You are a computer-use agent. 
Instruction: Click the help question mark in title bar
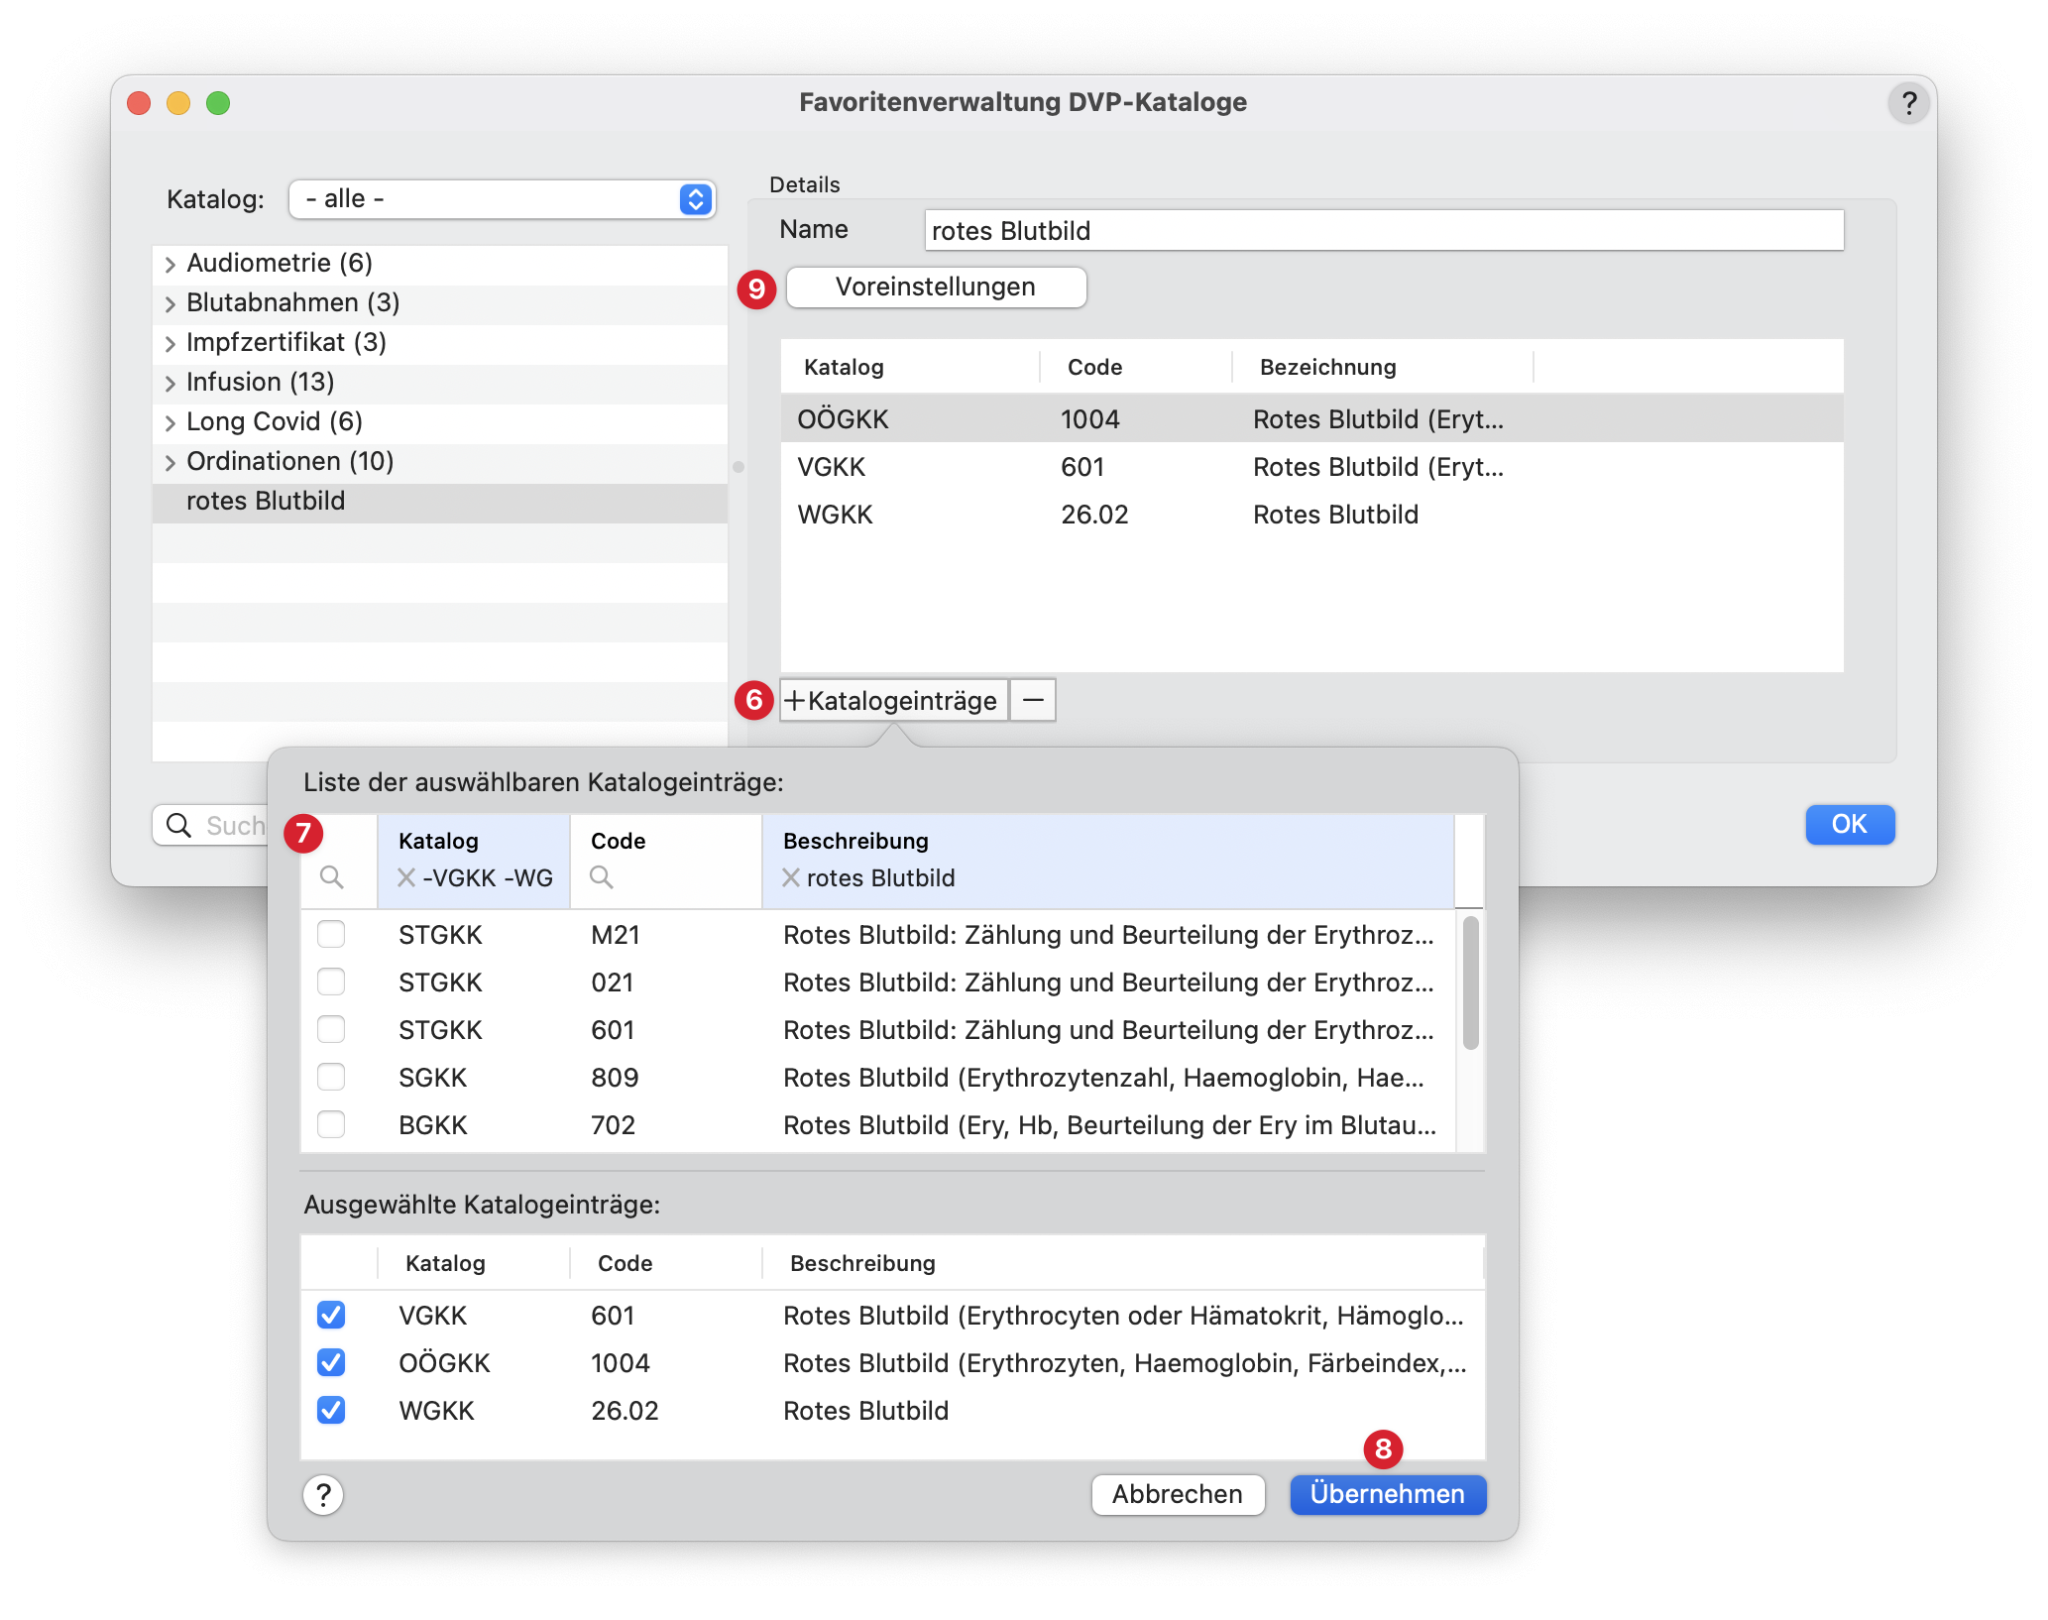1908,103
